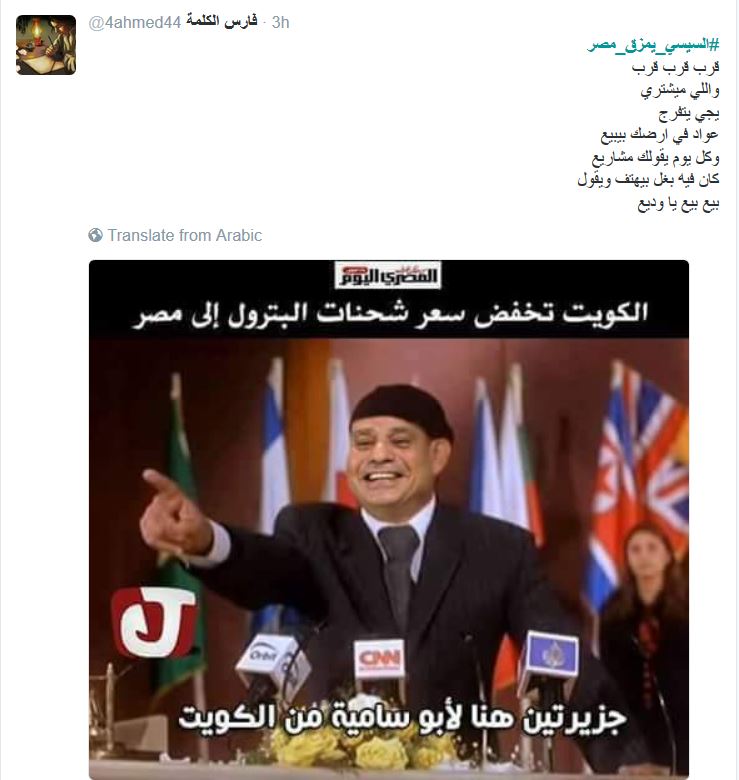This screenshot has height=780, width=739.
Task: Click the first tweet line قرب قرب قرب
Action: [x=675, y=67]
